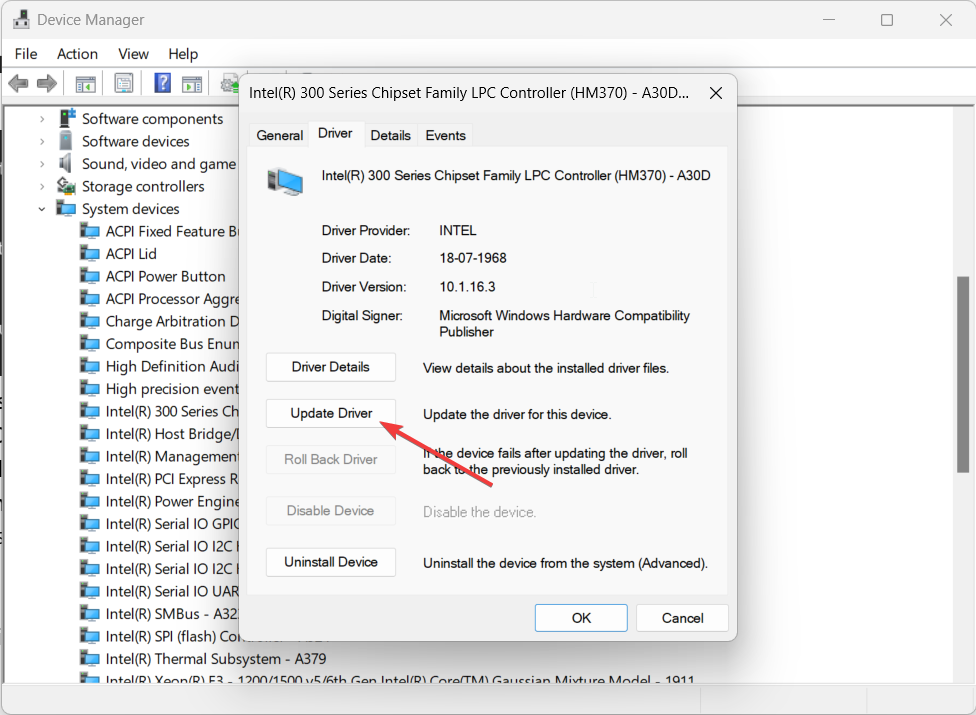Click the Software components category icon
This screenshot has height=715, width=976.
coord(67,118)
